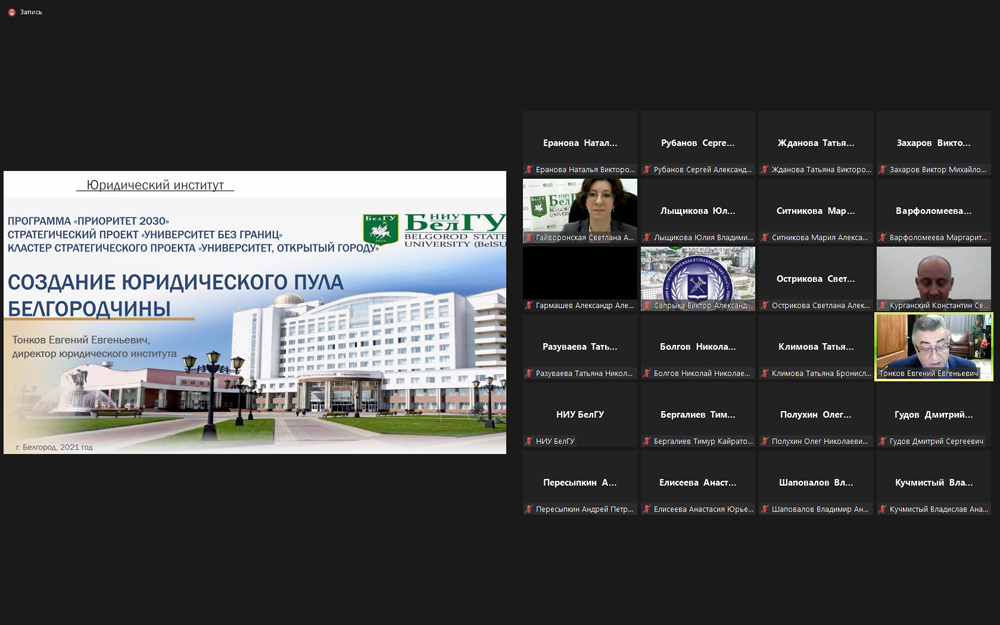Viewport: 1000px width, 625px height.
Task: Click muted mic icon on НИУ БелГУ tile
Action: coord(529,441)
